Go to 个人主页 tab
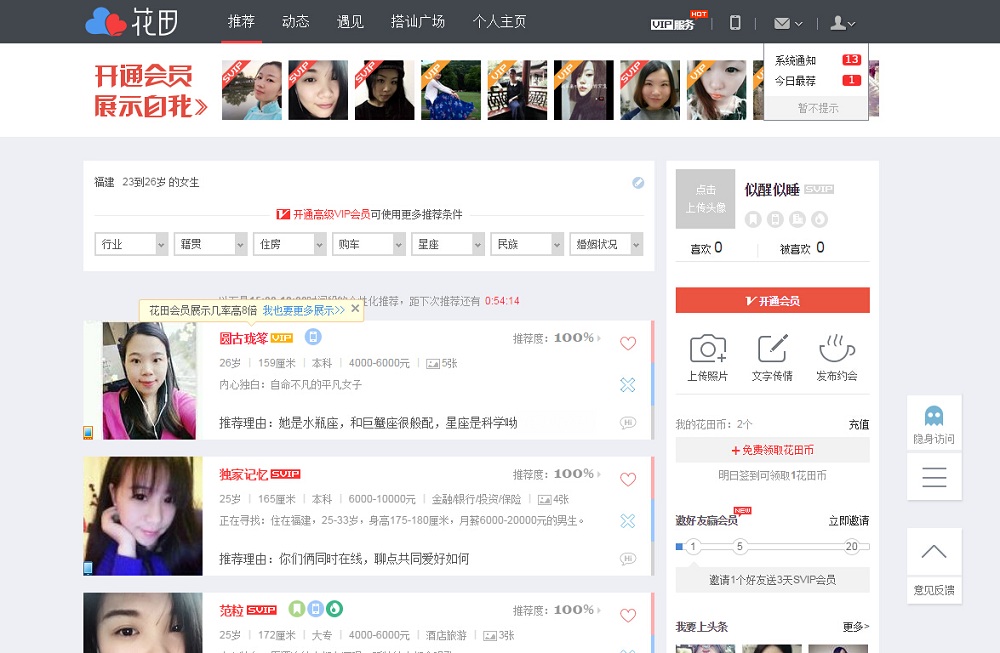Image resolution: width=1000 pixels, height=653 pixels. point(499,22)
